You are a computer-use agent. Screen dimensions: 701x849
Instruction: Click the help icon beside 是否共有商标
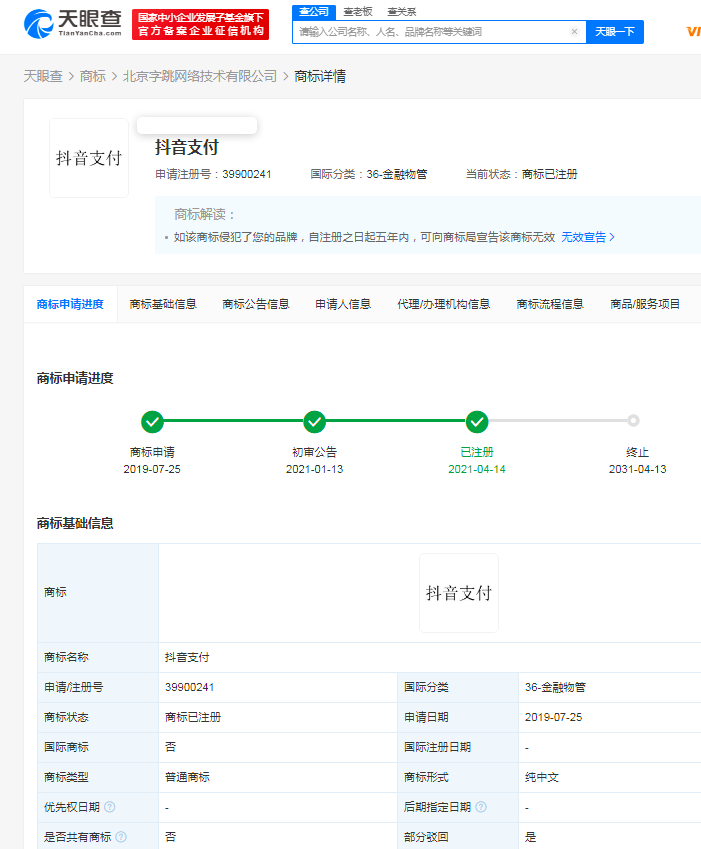(121, 837)
